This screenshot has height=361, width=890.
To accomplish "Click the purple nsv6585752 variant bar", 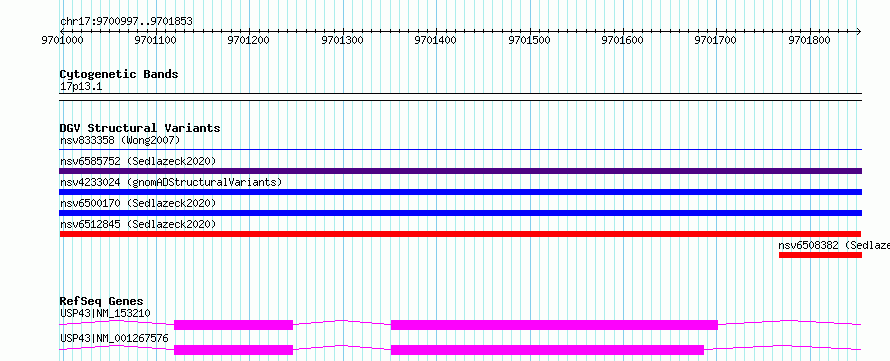I will pos(460,171).
